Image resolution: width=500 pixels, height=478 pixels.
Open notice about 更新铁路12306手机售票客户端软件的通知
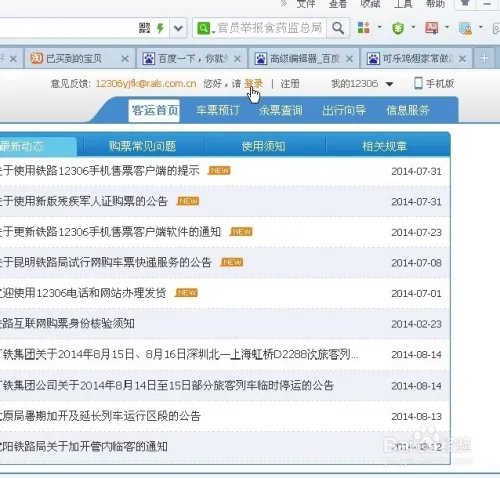[110, 231]
